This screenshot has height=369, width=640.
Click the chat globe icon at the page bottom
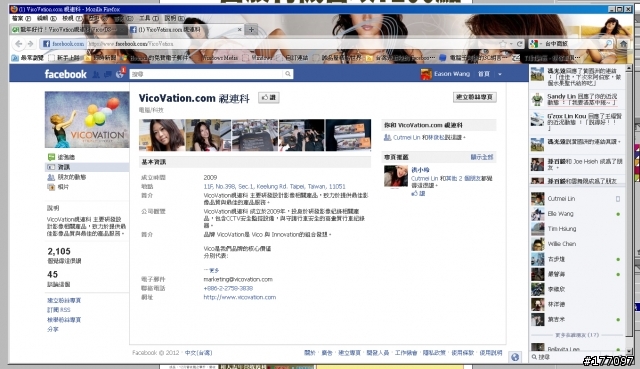tap(515, 357)
